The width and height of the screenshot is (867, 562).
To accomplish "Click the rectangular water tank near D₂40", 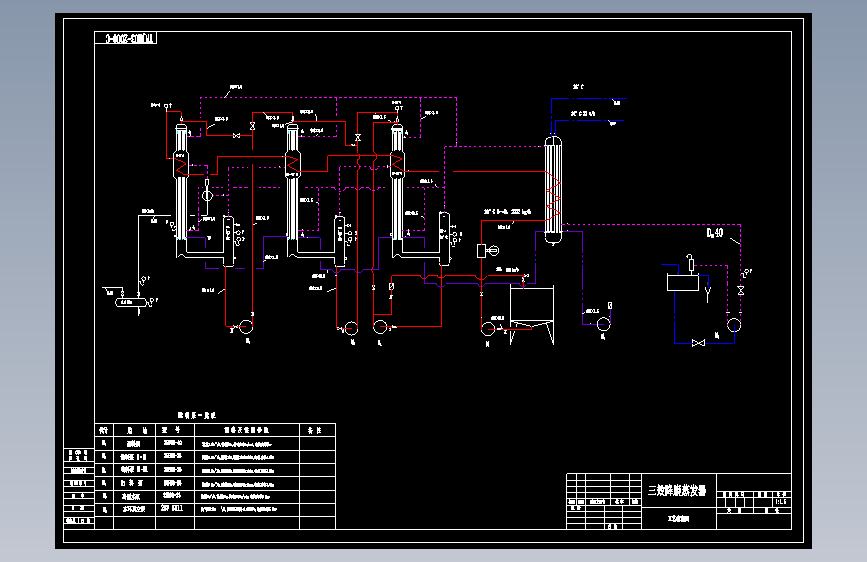I will [683, 282].
